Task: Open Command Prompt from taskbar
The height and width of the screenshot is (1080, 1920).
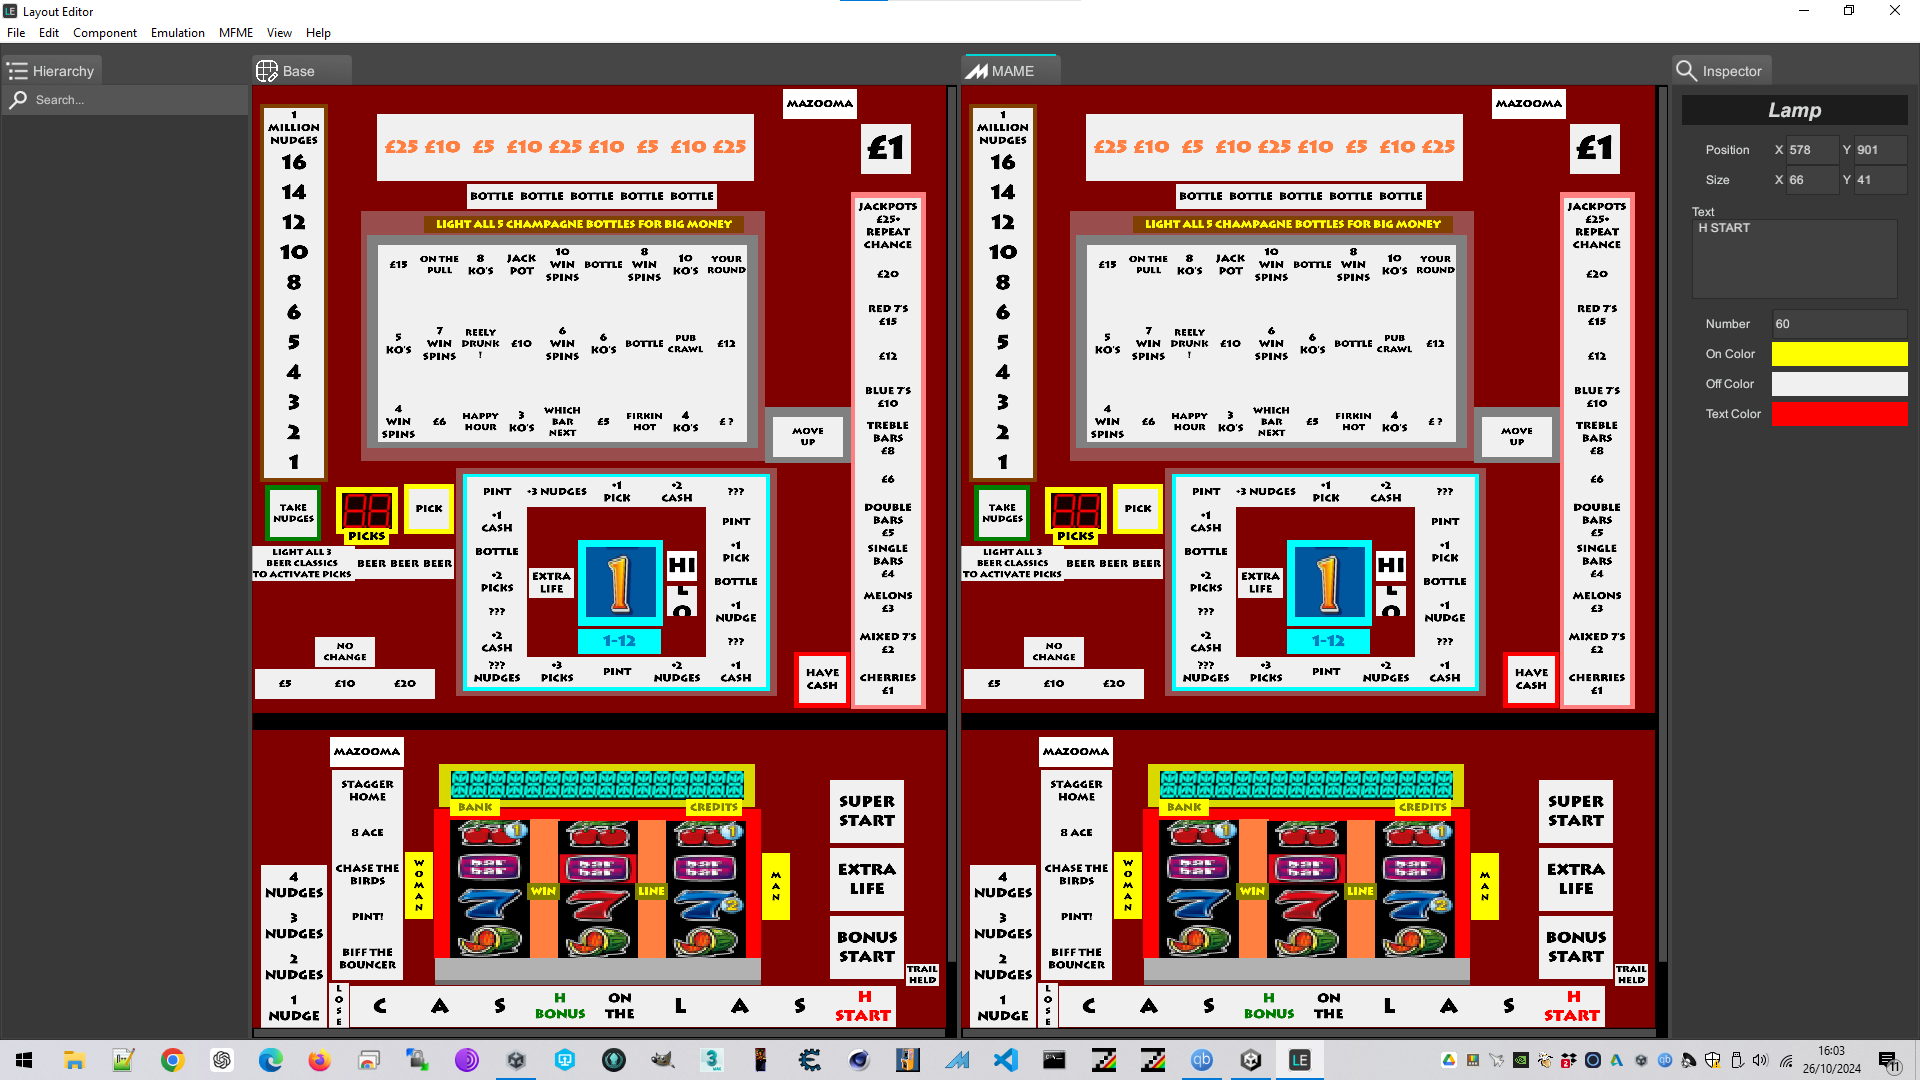Action: click(x=1055, y=1060)
